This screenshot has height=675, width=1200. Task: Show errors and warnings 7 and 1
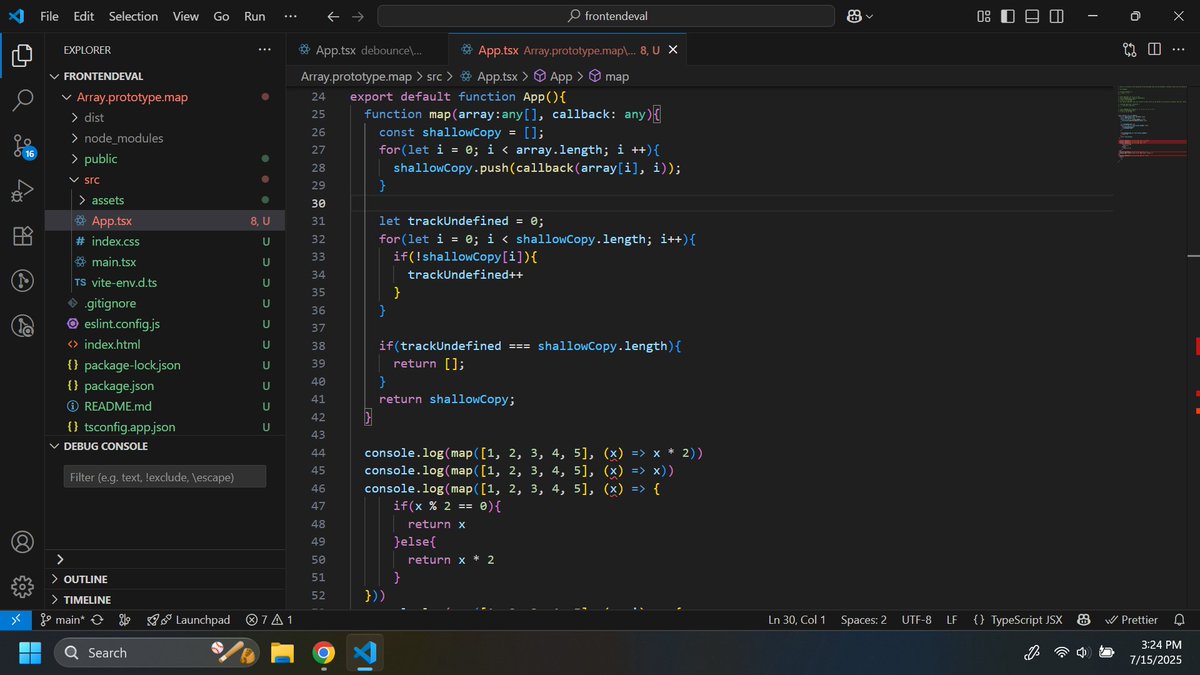click(269, 620)
